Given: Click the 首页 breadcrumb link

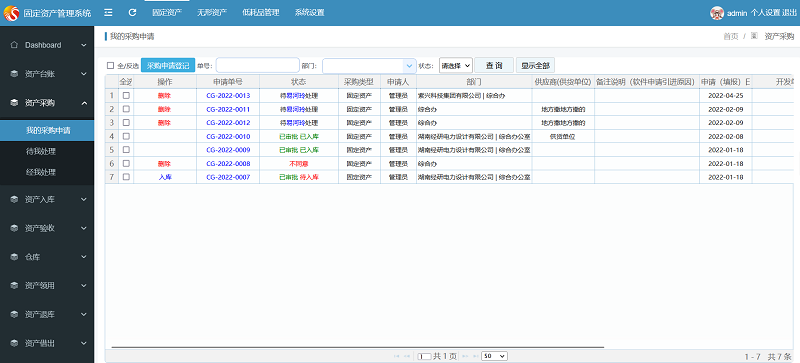Looking at the screenshot, I should (731, 36).
